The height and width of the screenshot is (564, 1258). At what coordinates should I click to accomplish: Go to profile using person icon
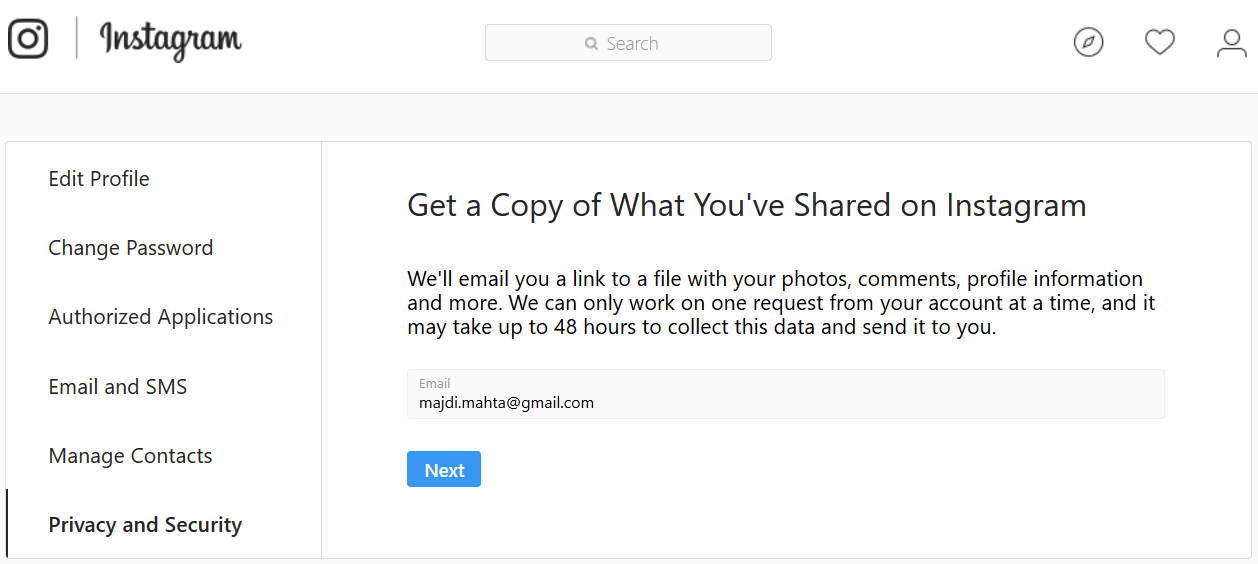pos(1231,42)
